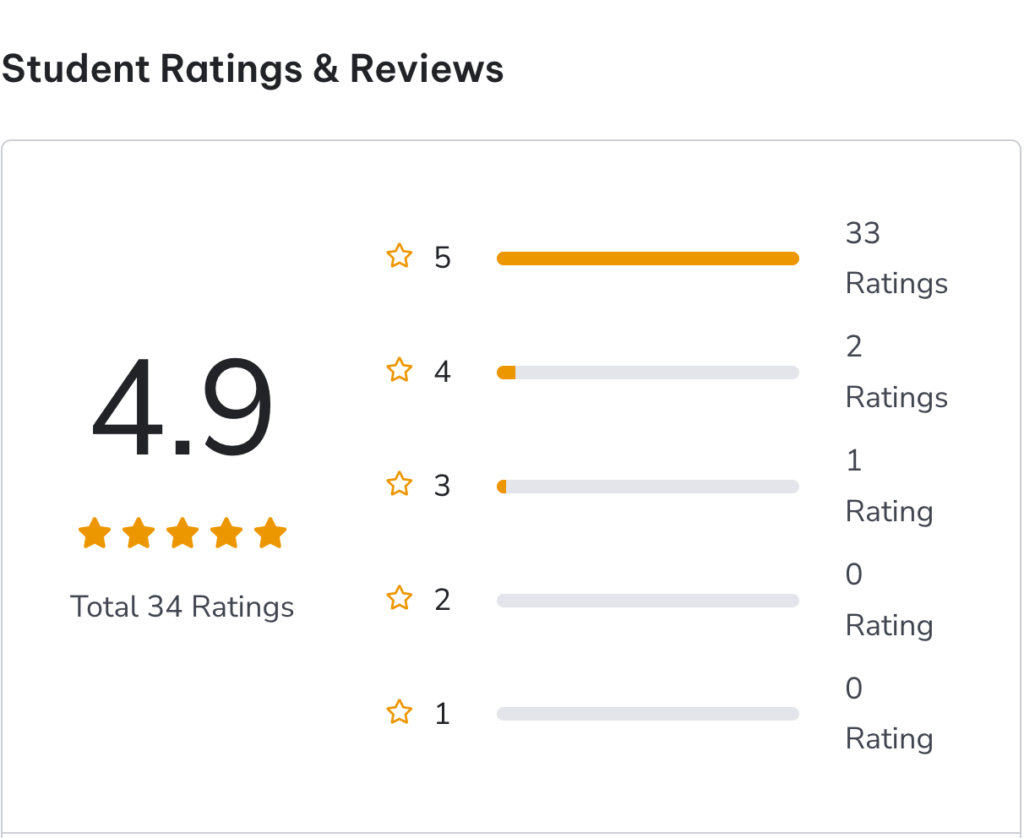The height and width of the screenshot is (838, 1024).
Task: Click the Student Ratings & Reviews heading
Action: click(x=253, y=69)
